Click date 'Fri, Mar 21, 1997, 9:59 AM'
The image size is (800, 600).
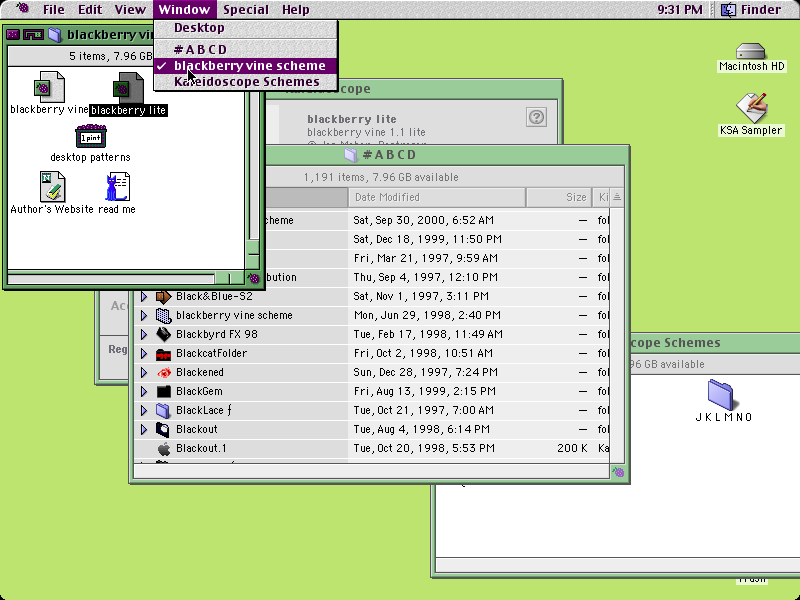click(426, 258)
